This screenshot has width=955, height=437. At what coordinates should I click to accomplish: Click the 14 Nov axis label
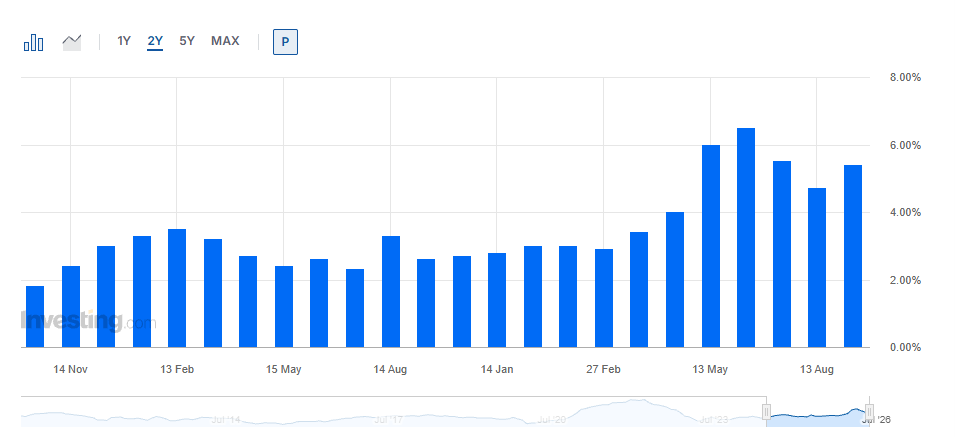click(70, 369)
